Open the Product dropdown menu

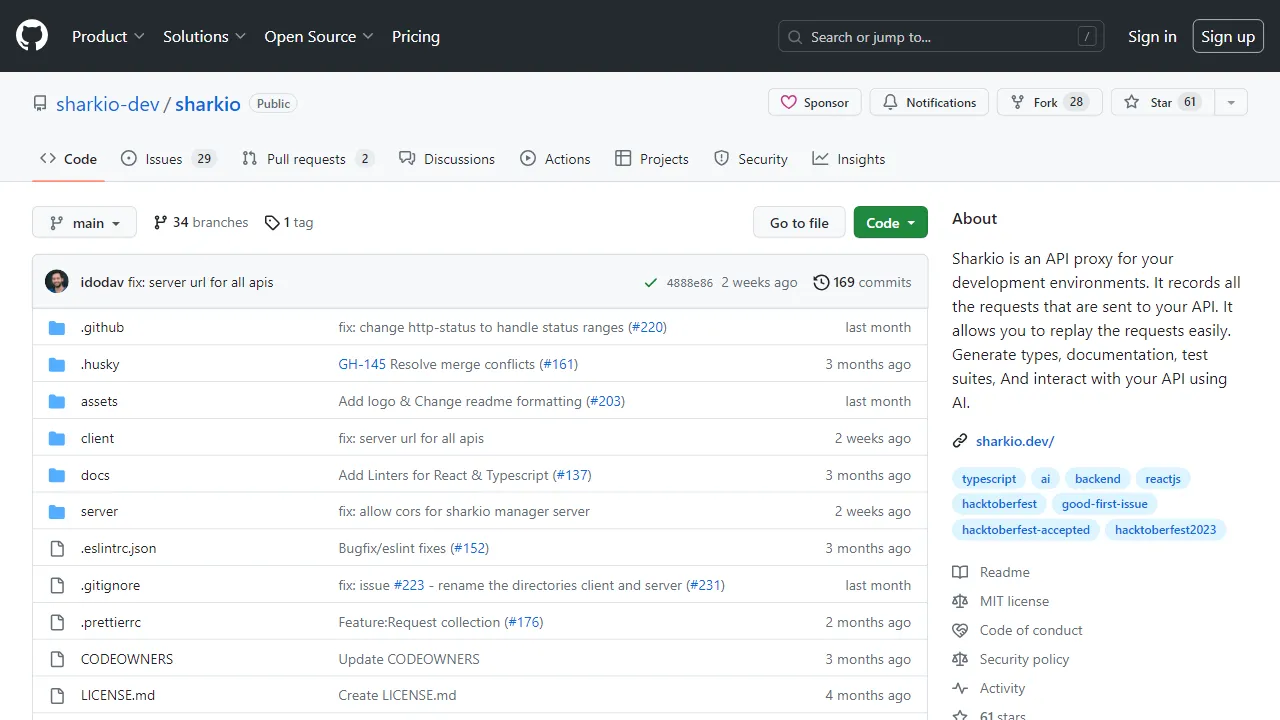[108, 36]
